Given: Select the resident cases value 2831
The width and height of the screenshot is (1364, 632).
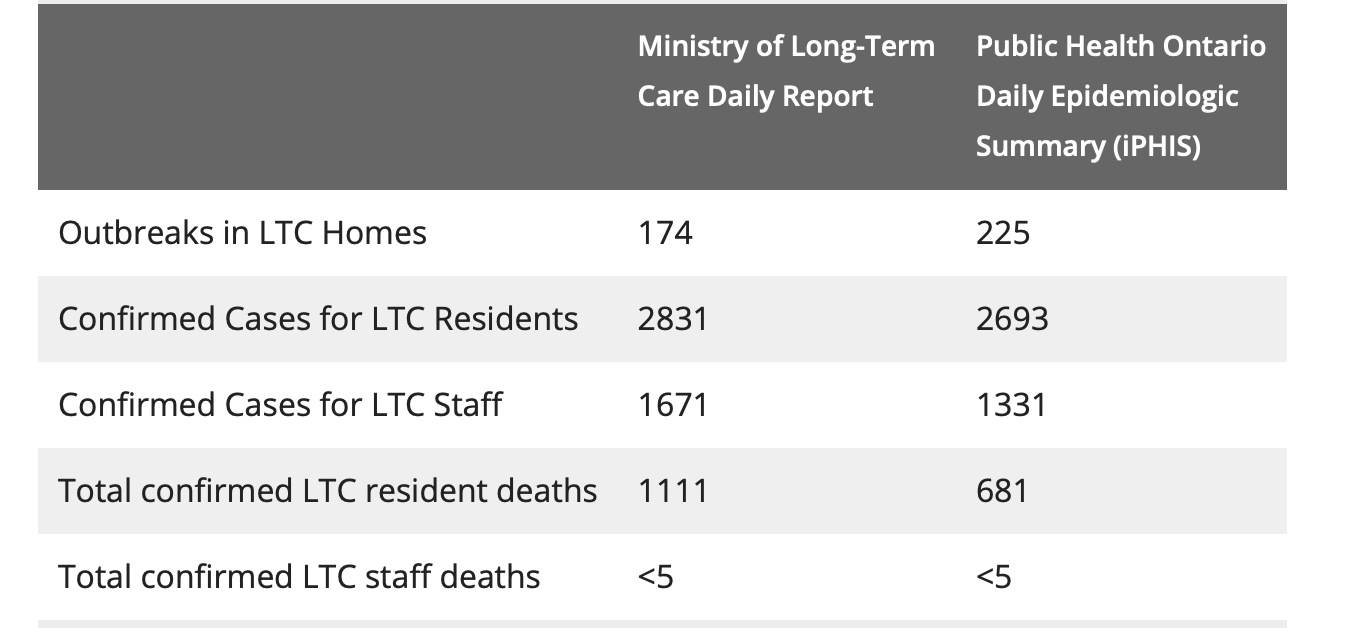Looking at the screenshot, I should point(673,319).
